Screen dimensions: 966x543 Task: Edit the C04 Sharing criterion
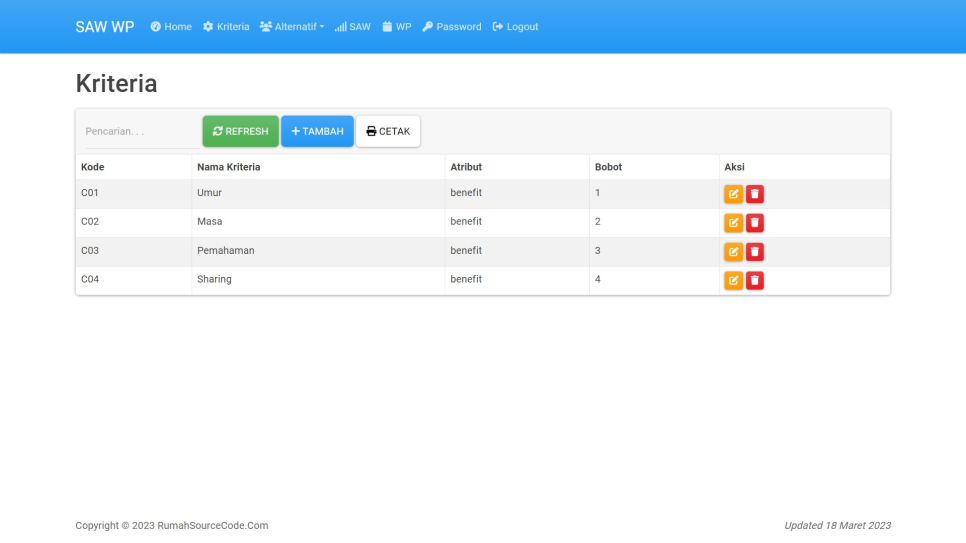733,280
